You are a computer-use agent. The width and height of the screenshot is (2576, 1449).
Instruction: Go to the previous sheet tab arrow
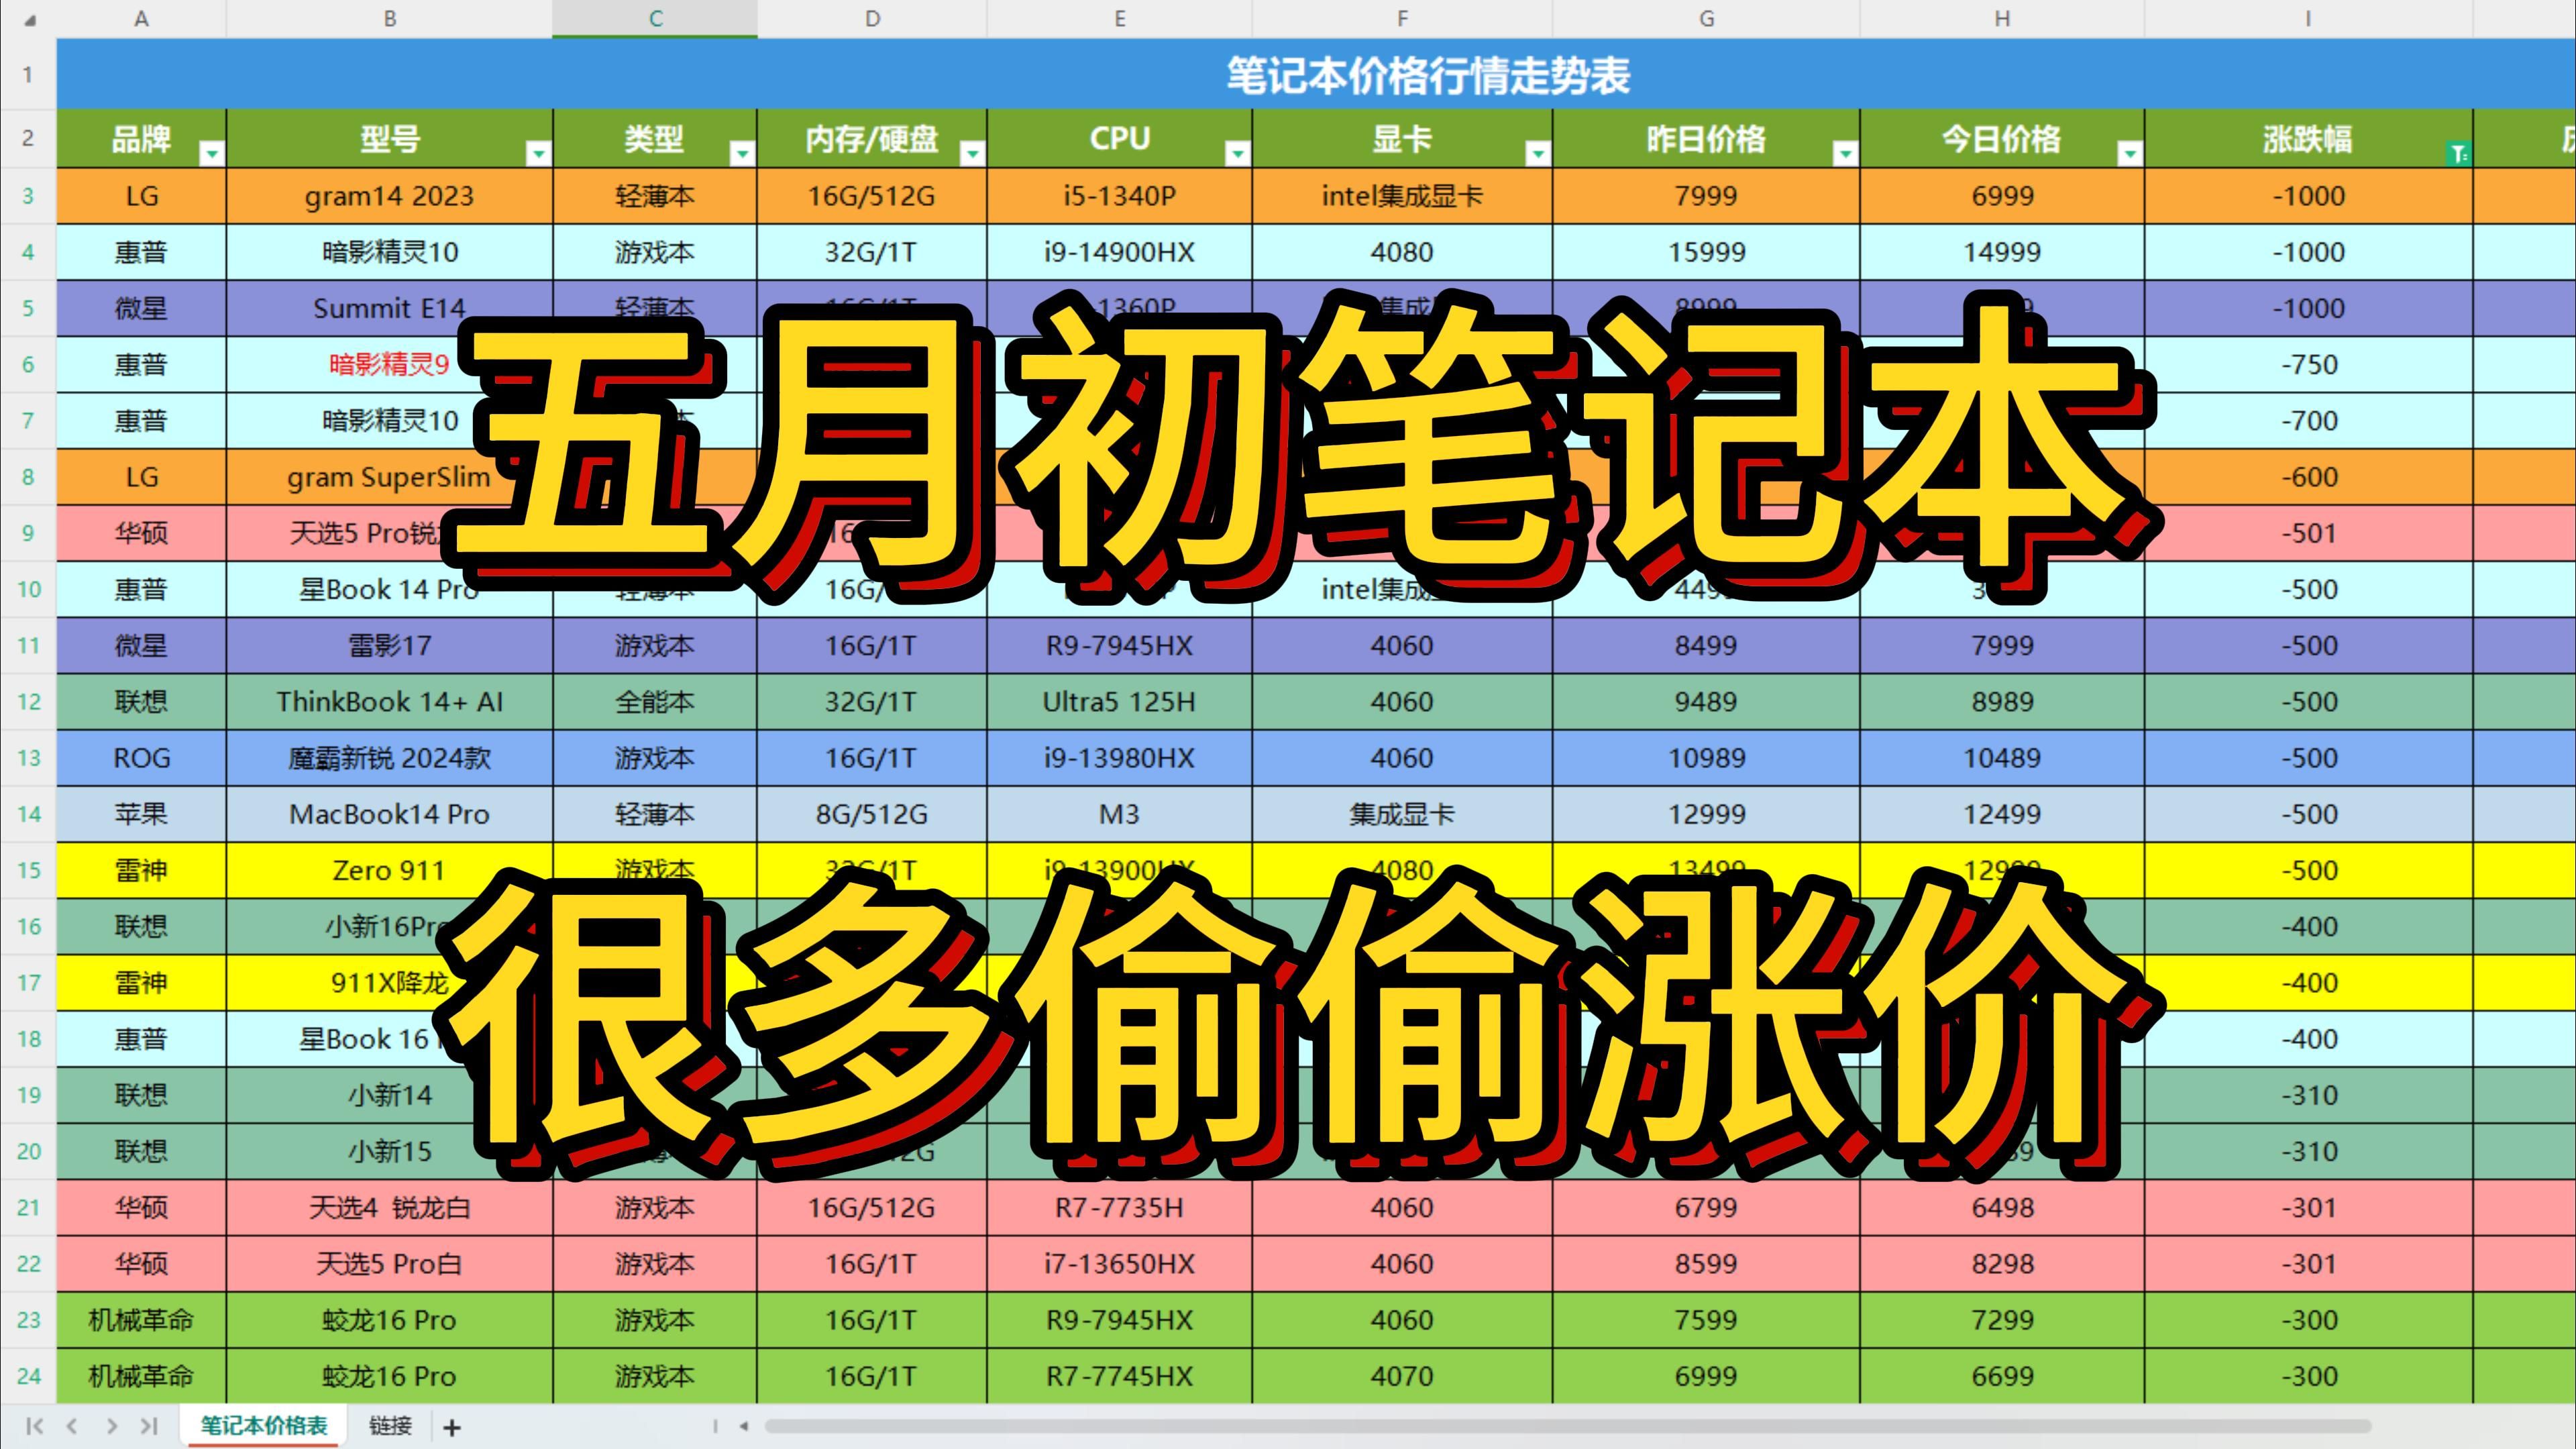pos(72,1426)
